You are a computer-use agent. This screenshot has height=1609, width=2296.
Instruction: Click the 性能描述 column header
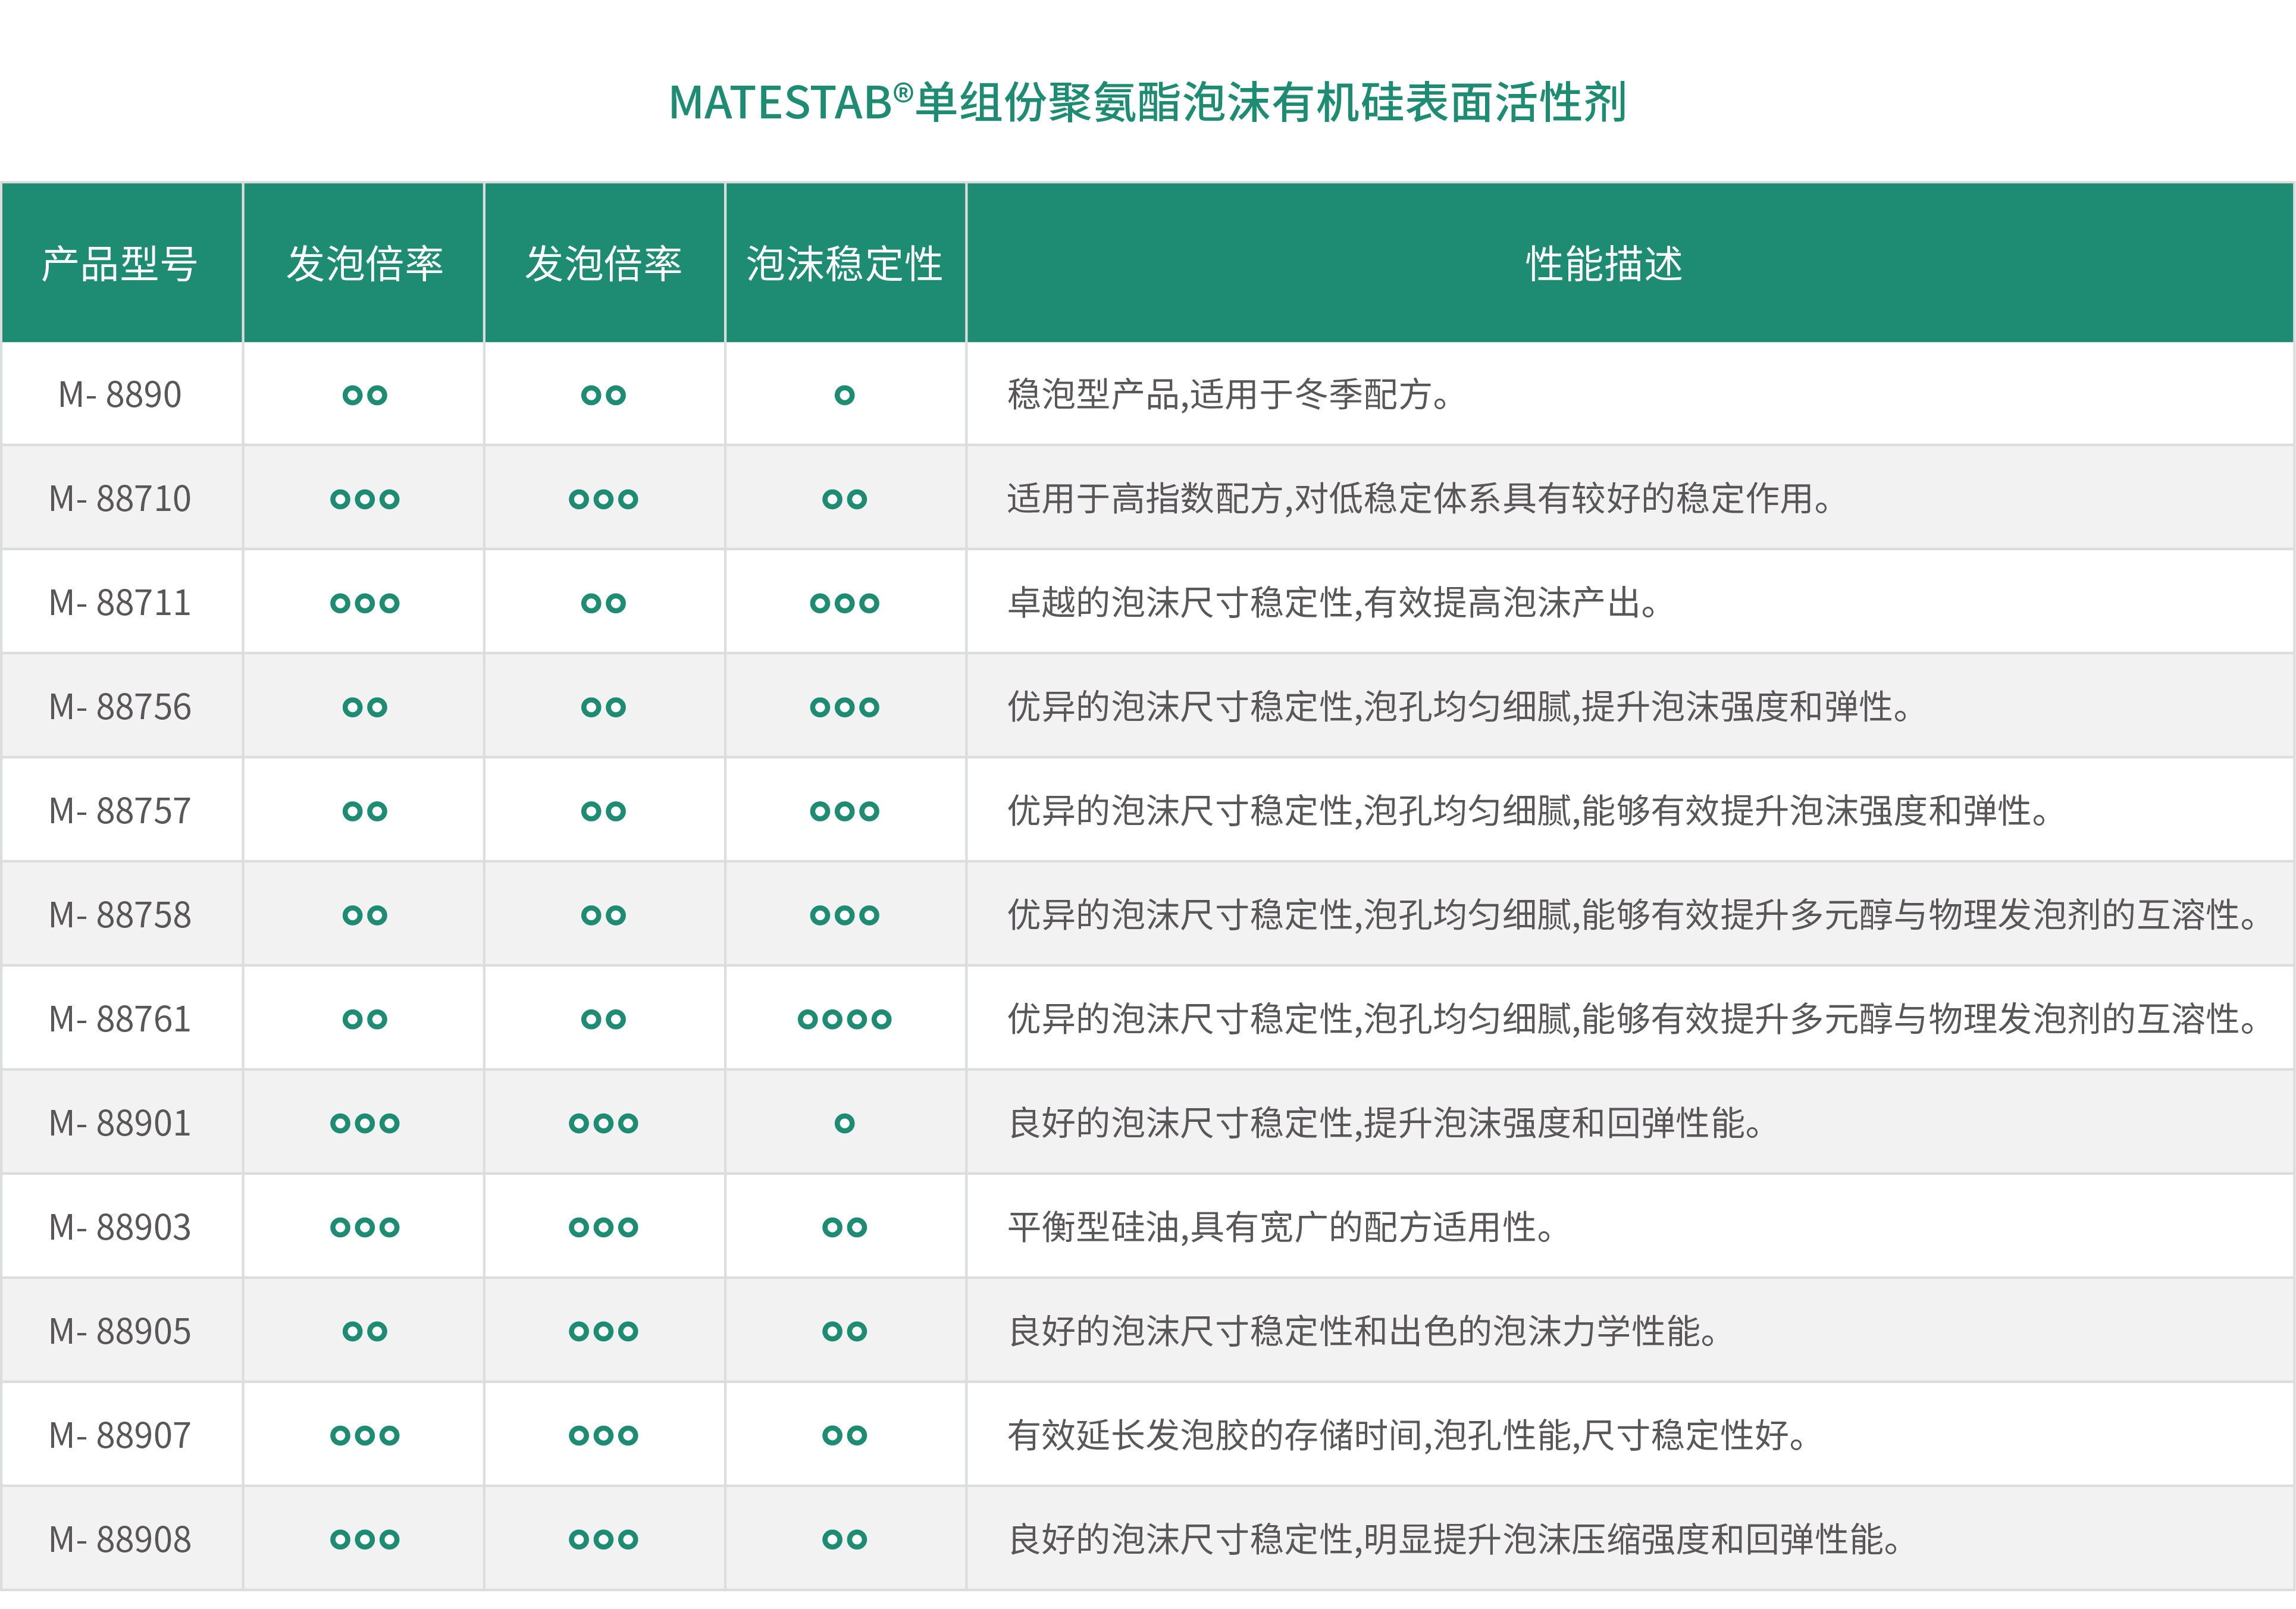tap(1603, 264)
